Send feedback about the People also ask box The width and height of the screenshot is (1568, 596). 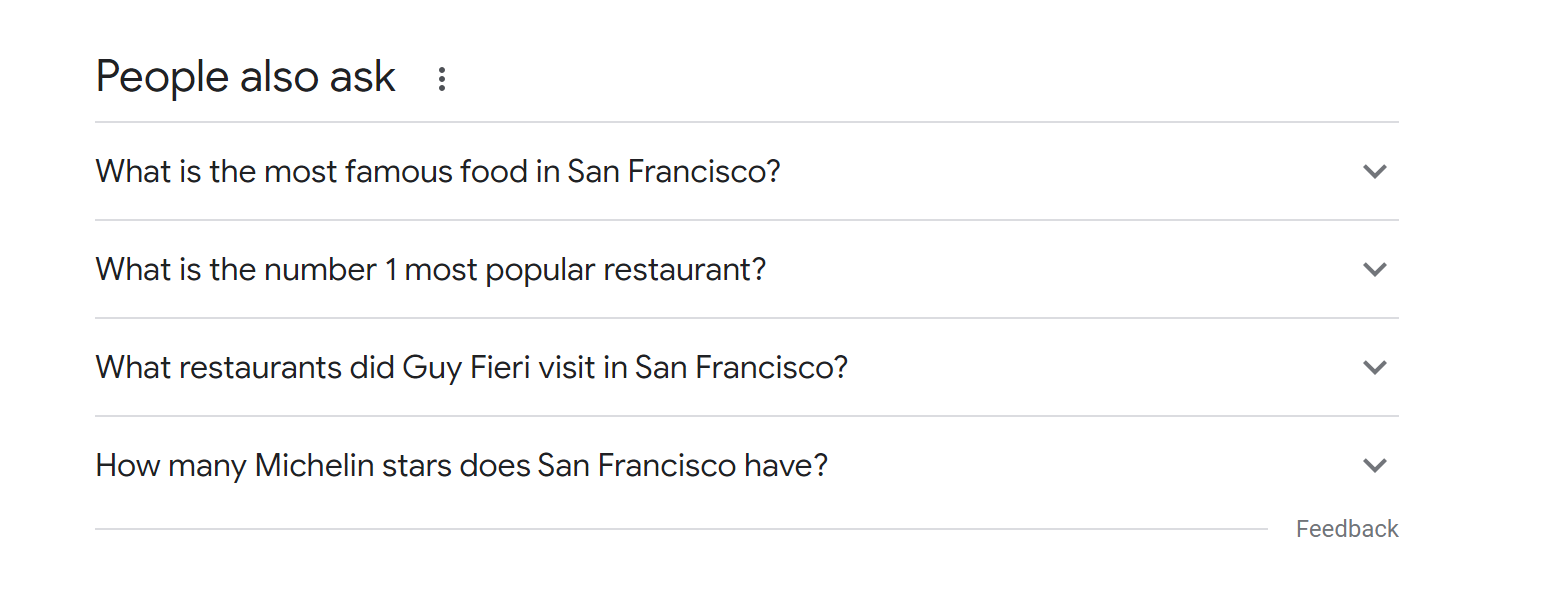click(x=1346, y=529)
